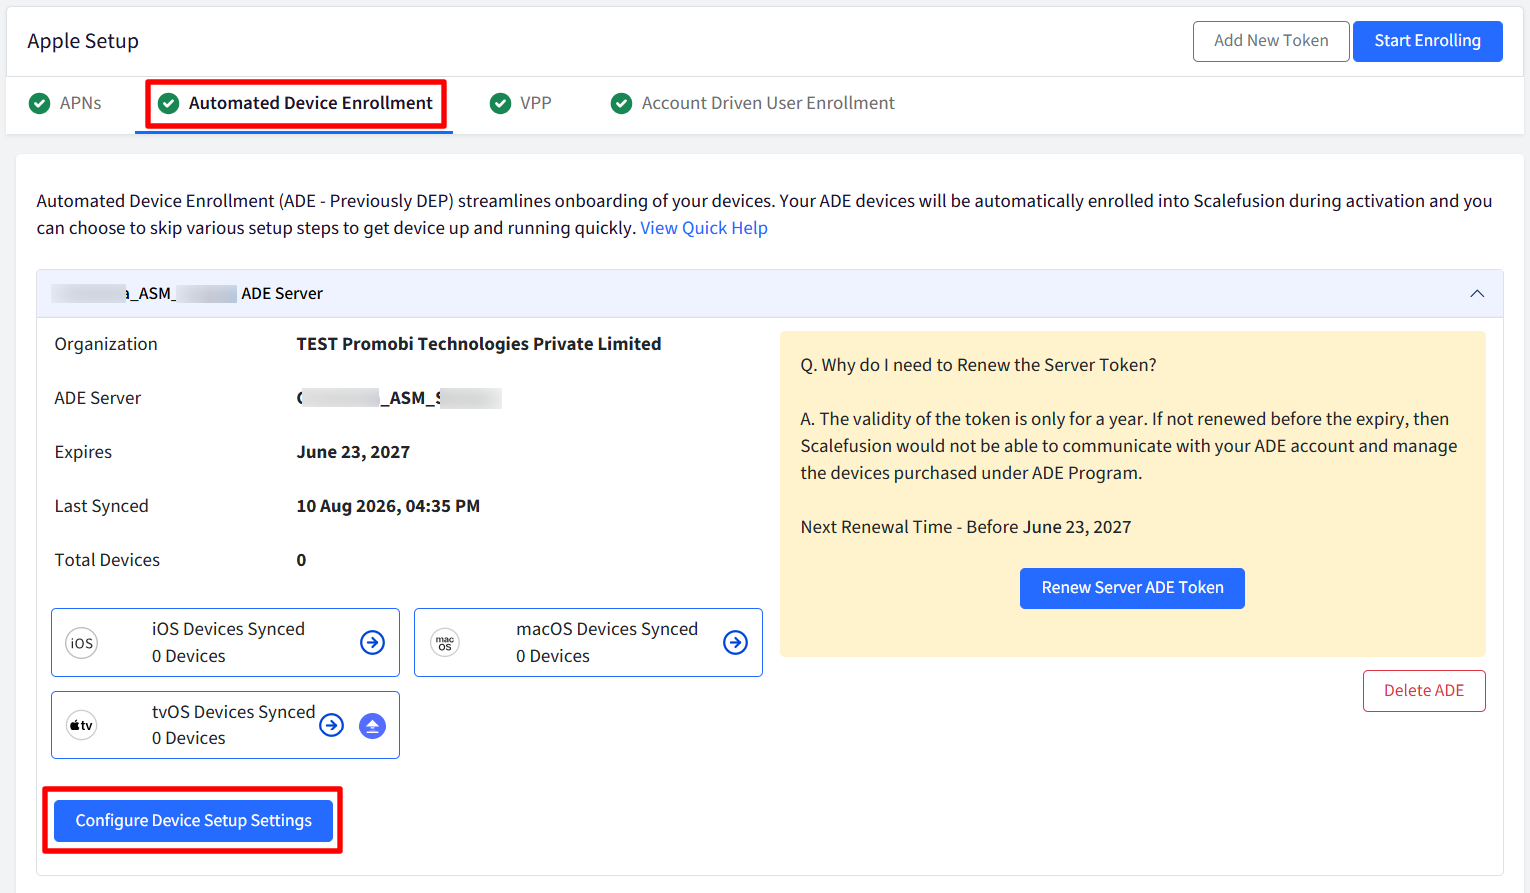Image resolution: width=1530 pixels, height=893 pixels.
Task: Go to Account Driven User Enrollment tab
Action: coord(753,103)
